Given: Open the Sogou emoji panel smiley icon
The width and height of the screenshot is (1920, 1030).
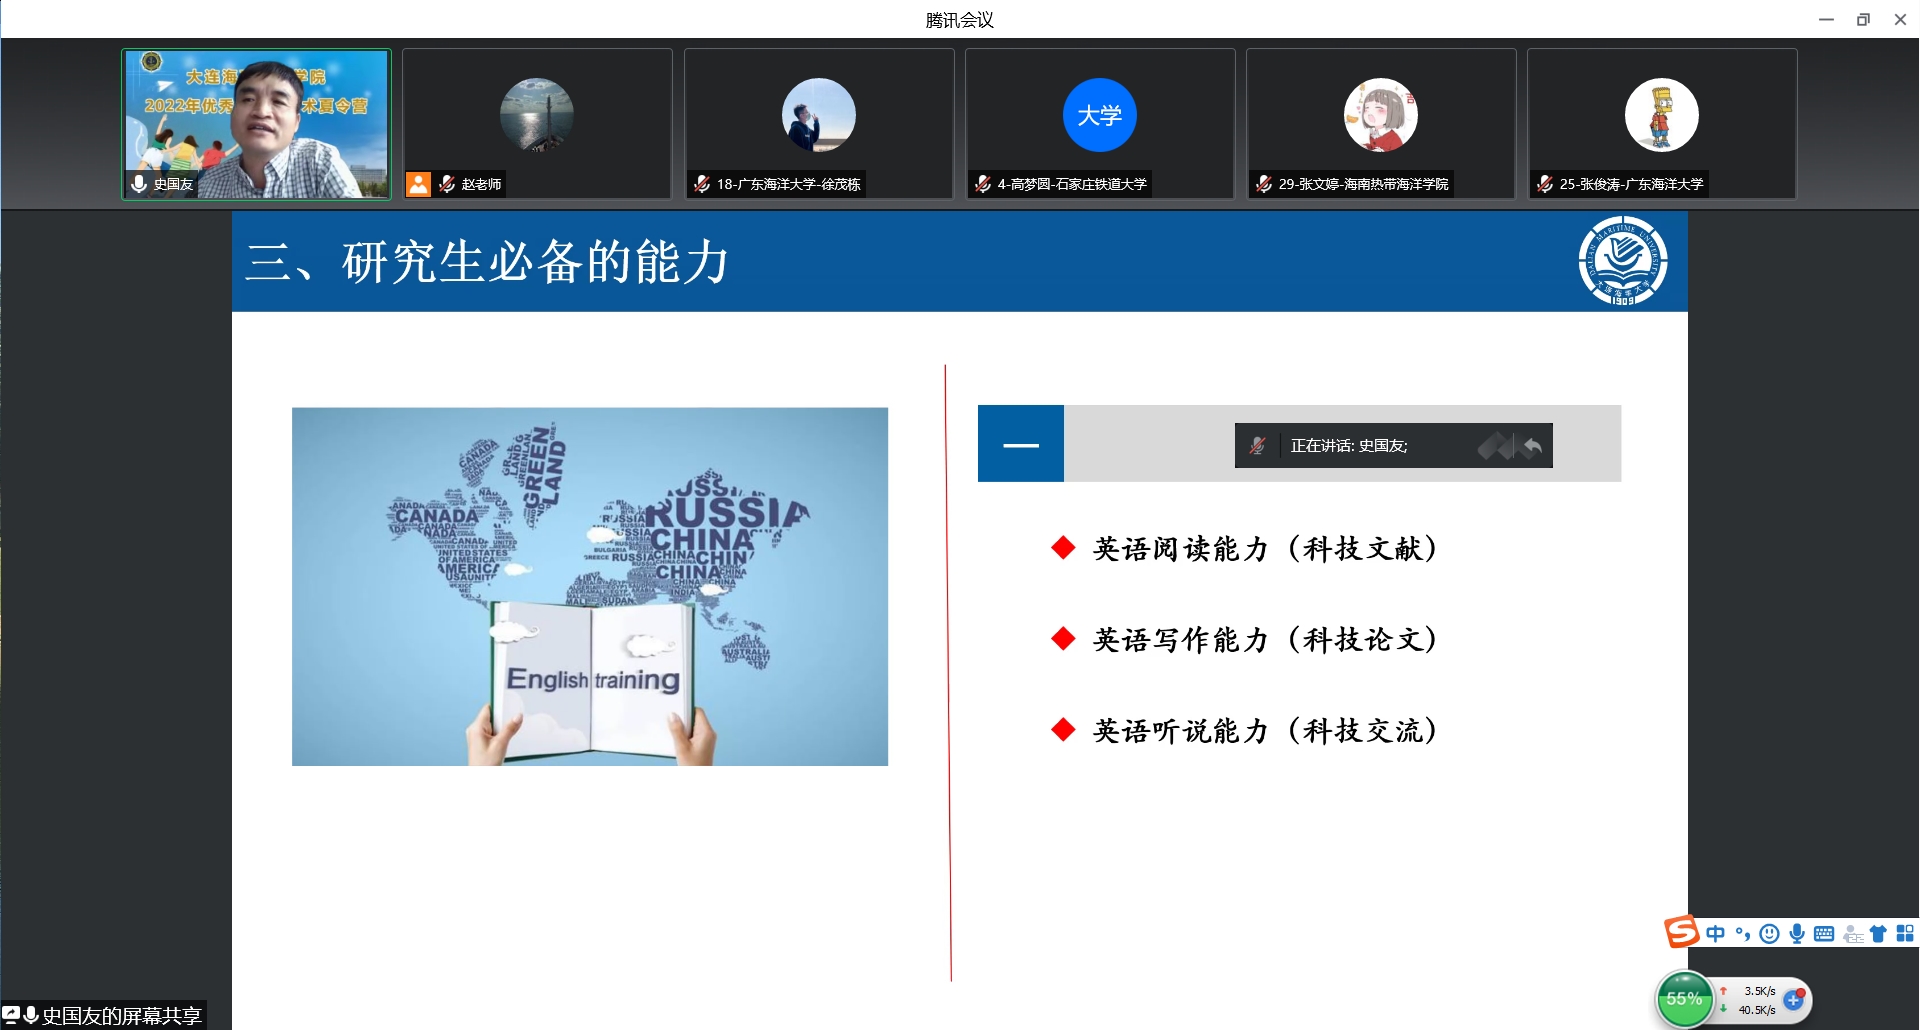Looking at the screenshot, I should [1769, 934].
